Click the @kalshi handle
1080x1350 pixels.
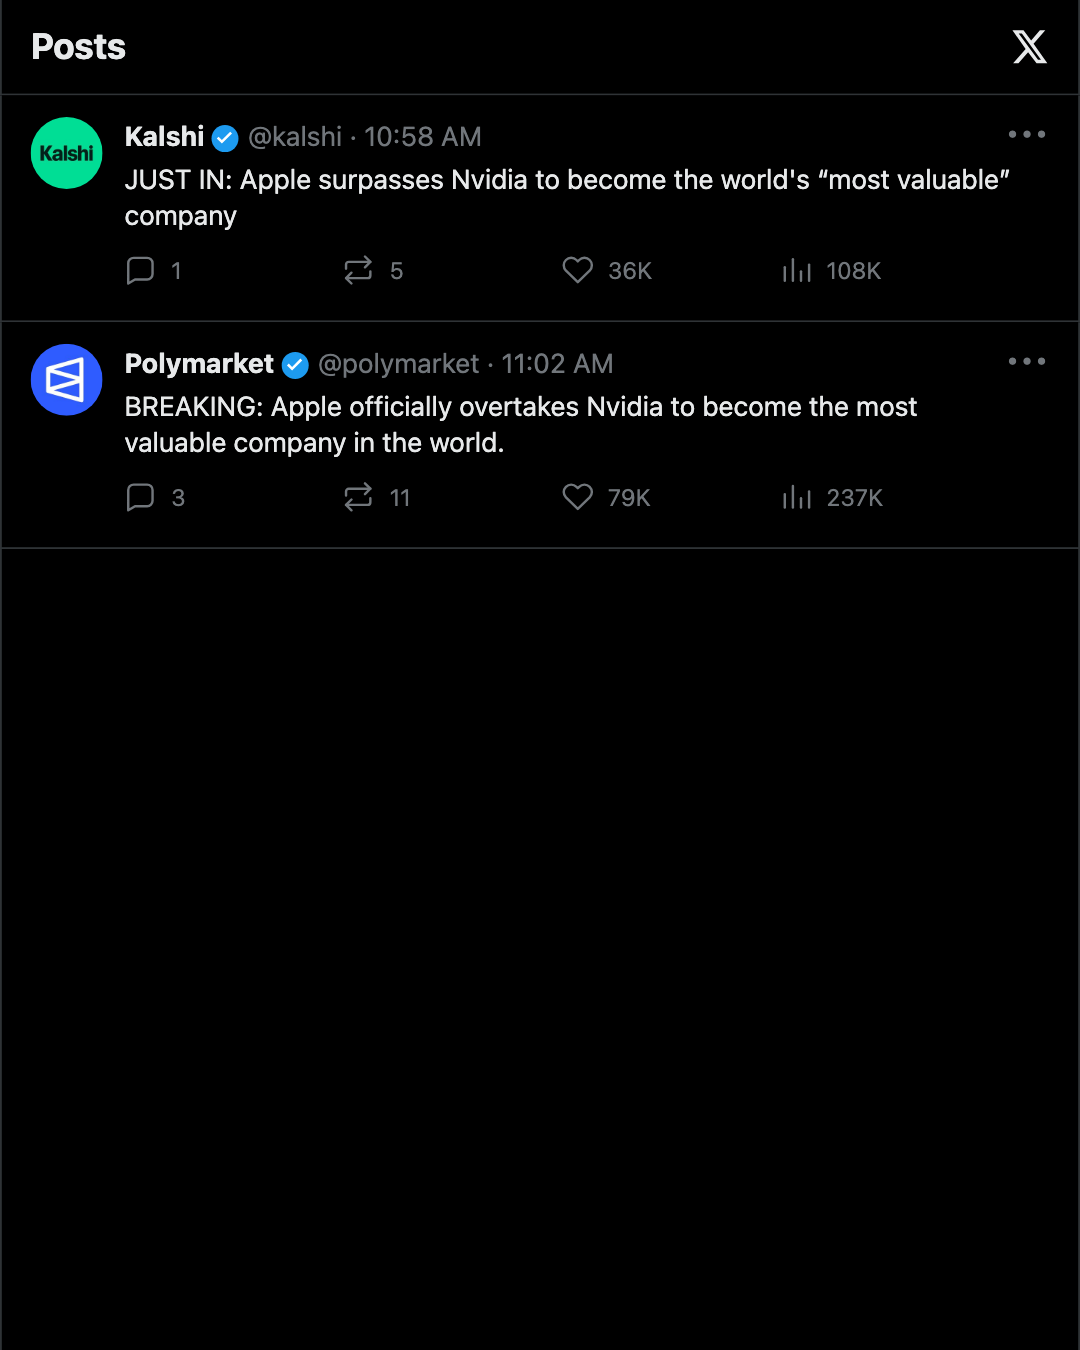coord(295,137)
